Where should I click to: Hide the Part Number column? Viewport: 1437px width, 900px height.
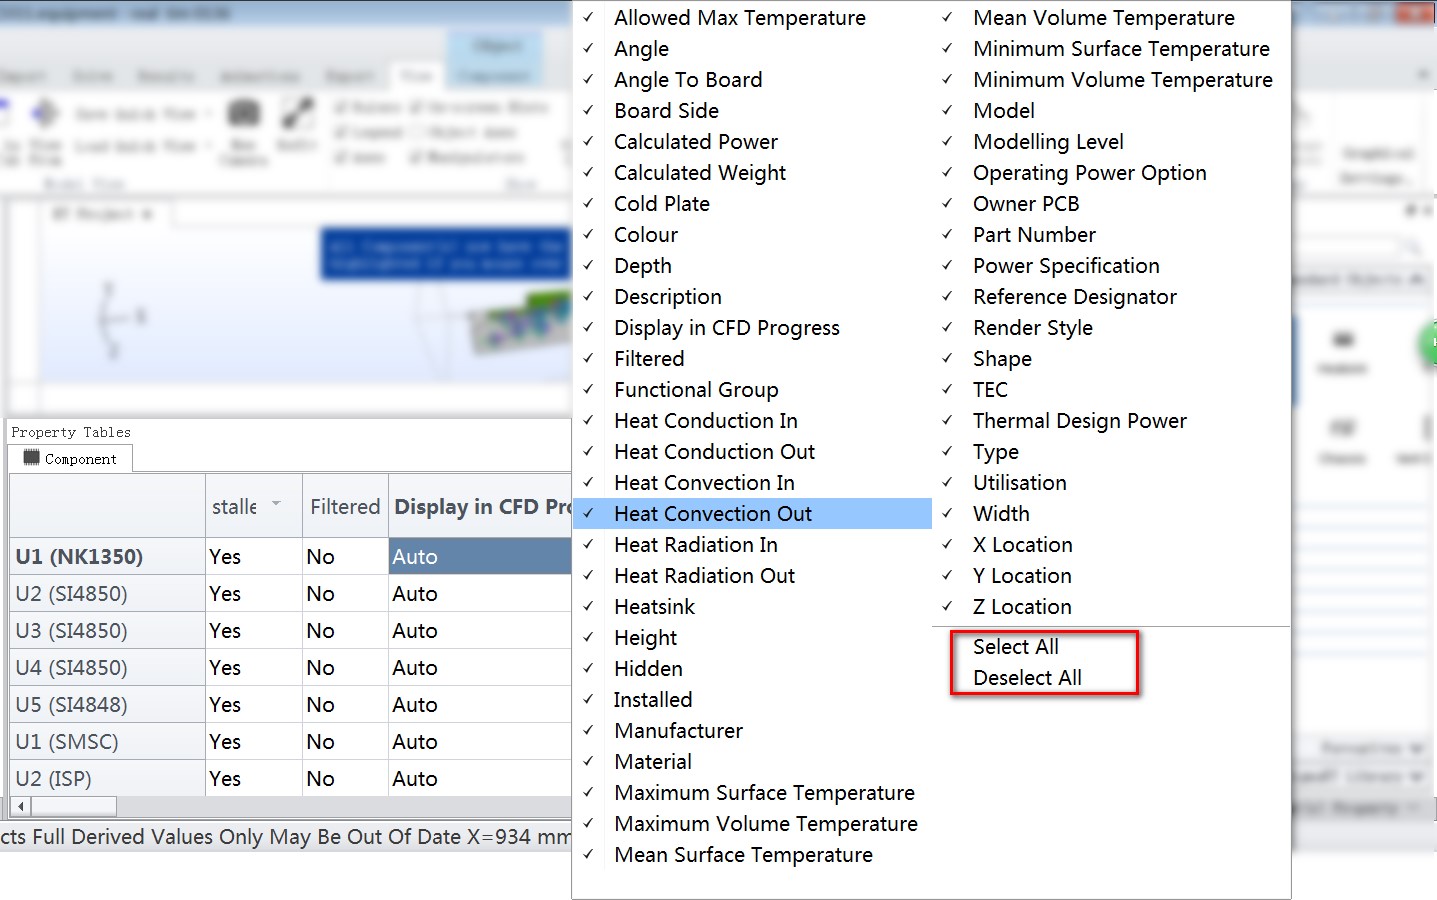(x=1034, y=235)
